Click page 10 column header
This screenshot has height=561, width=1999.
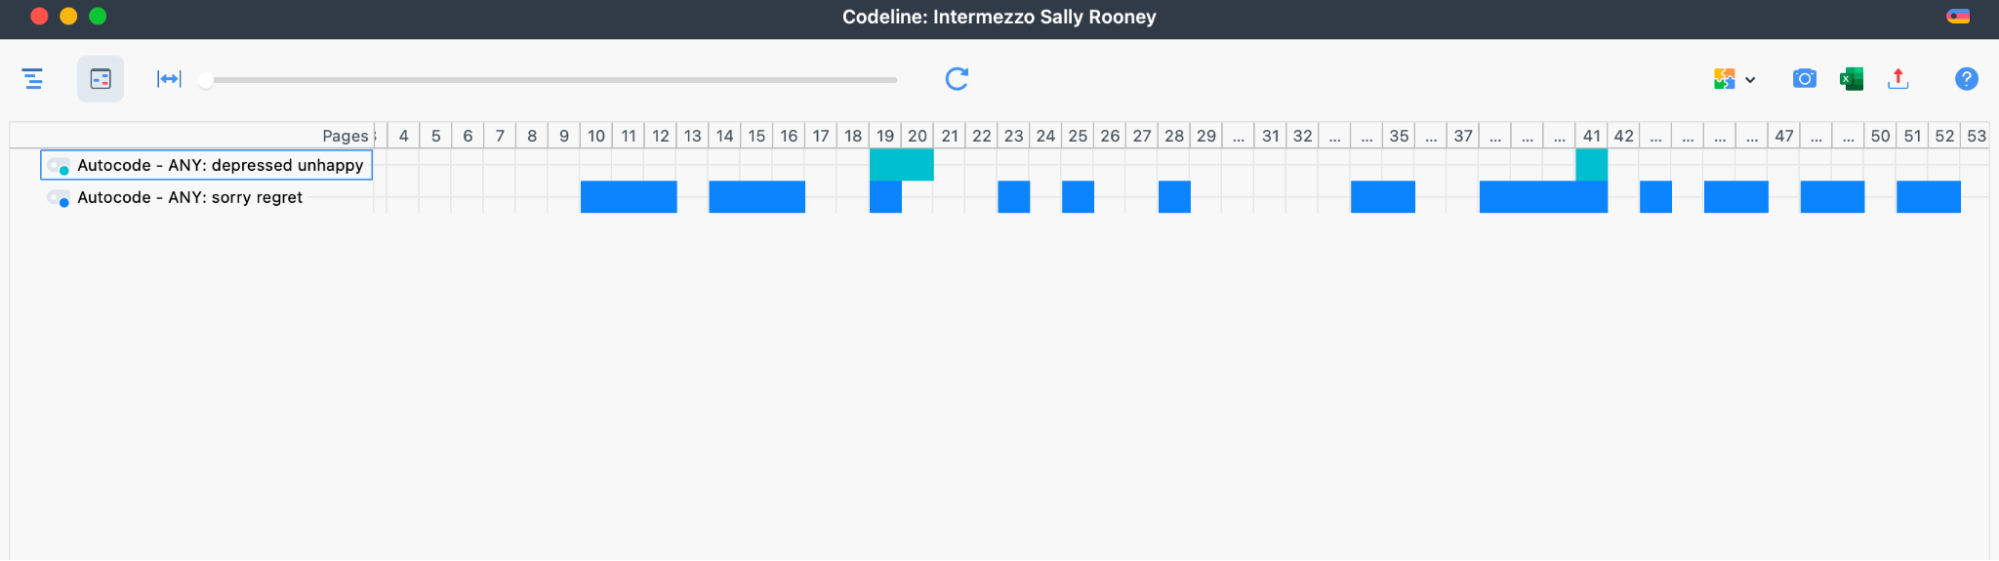(x=596, y=136)
